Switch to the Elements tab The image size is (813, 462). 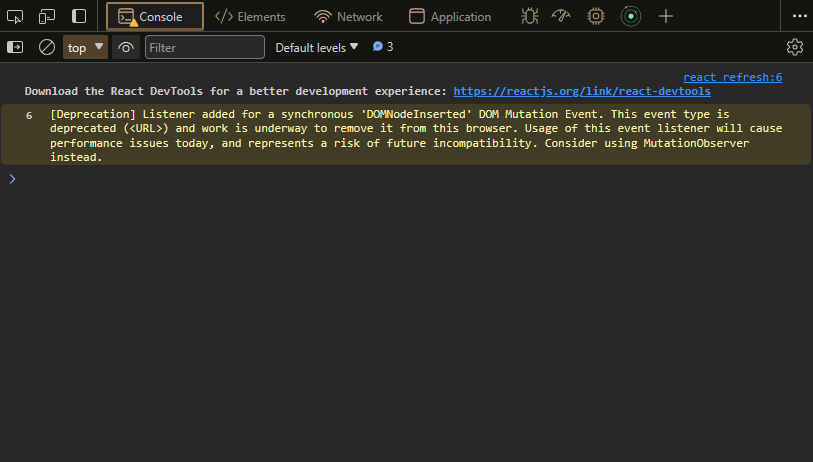pos(250,17)
